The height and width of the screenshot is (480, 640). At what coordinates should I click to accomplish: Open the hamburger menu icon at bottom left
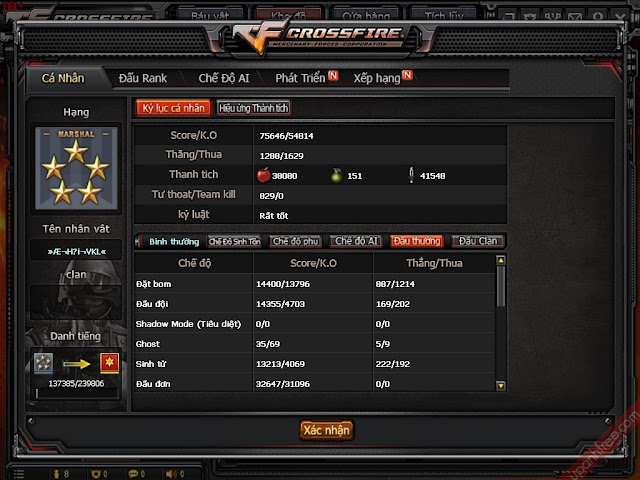coord(19,474)
